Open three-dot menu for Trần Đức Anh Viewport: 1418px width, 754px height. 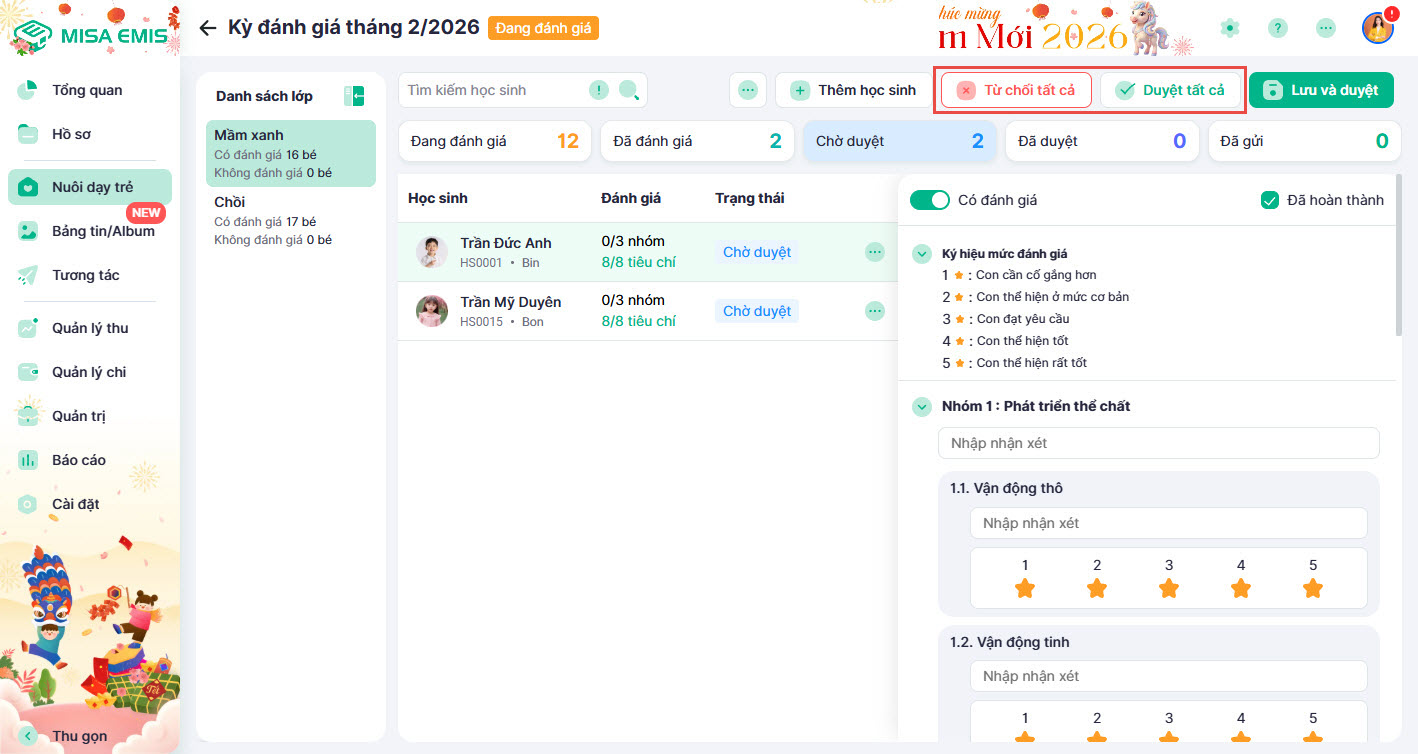tap(875, 252)
